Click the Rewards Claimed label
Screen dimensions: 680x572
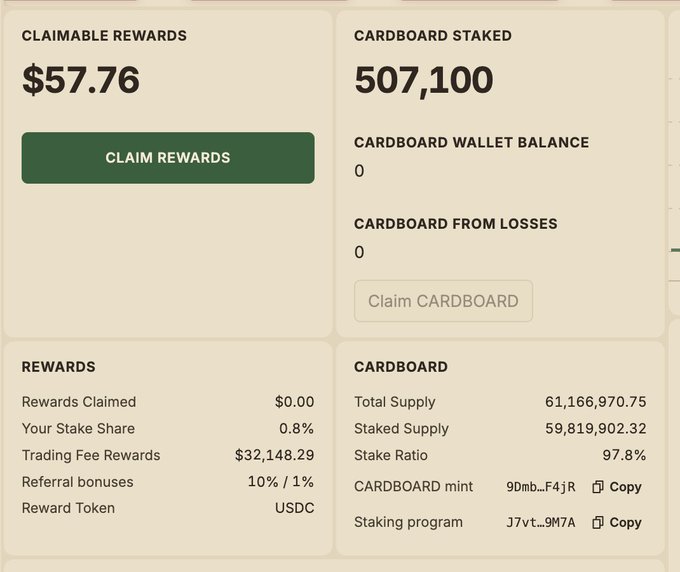point(79,402)
